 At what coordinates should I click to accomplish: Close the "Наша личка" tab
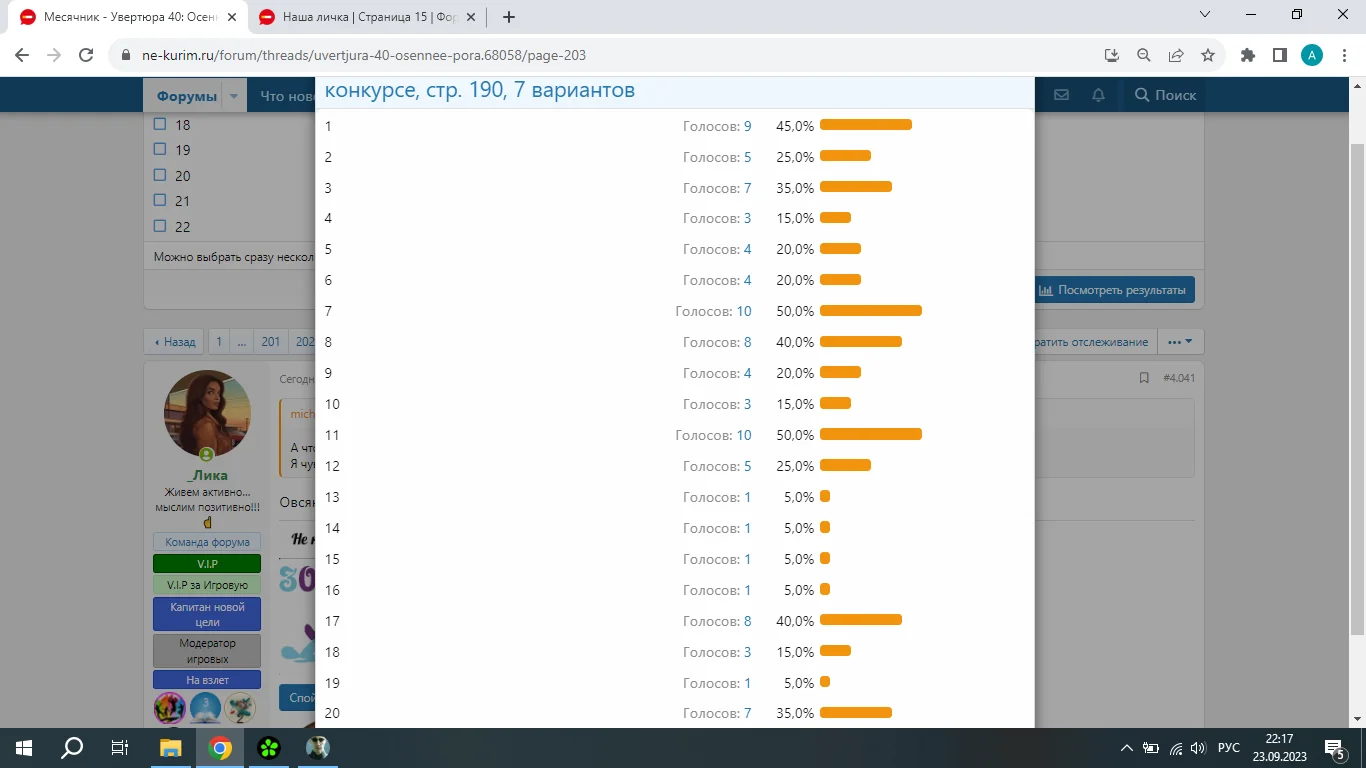(x=471, y=17)
